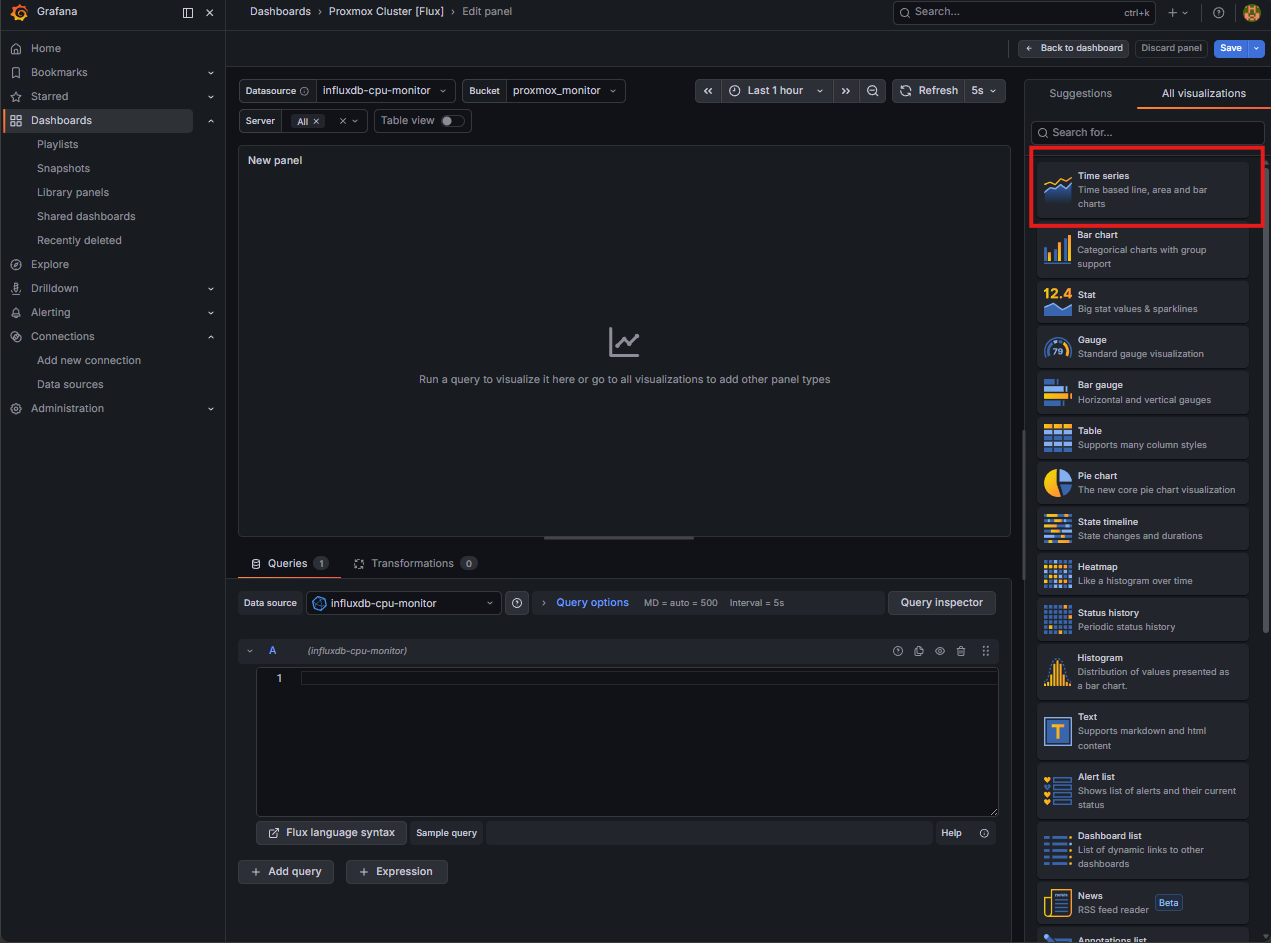
Task: Clear the Server variable selection
Action: pyautogui.click(x=342, y=121)
